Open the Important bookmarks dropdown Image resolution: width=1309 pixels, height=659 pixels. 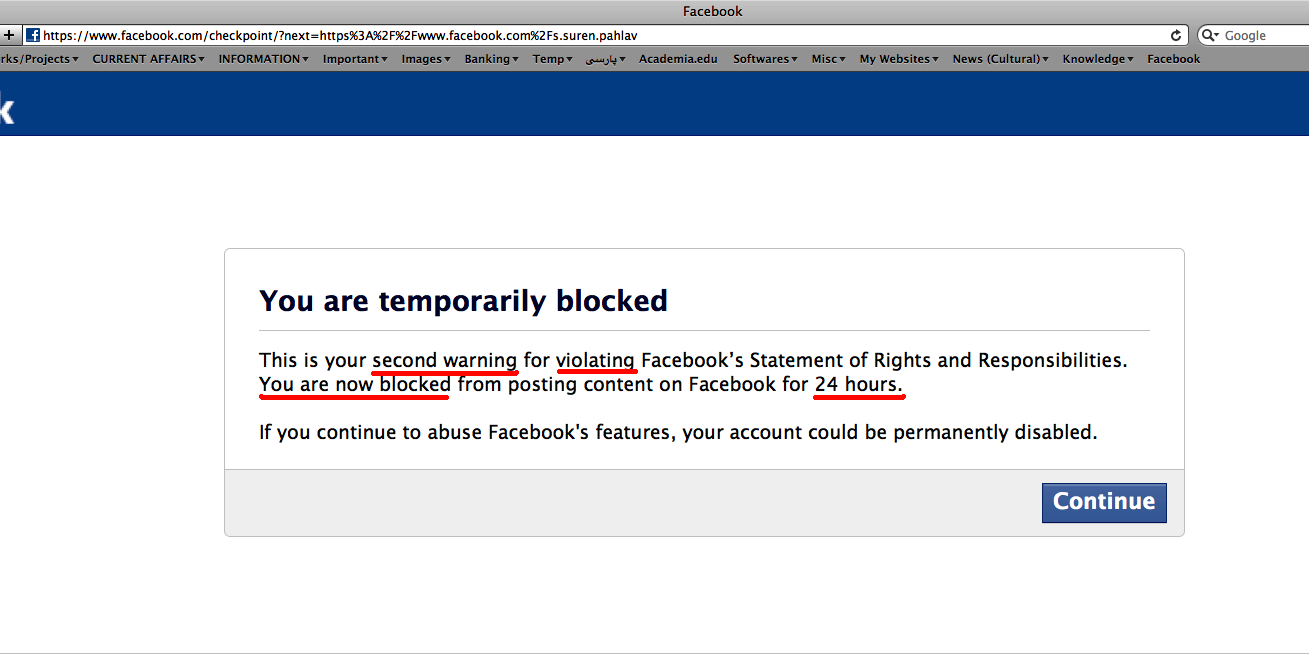point(355,59)
